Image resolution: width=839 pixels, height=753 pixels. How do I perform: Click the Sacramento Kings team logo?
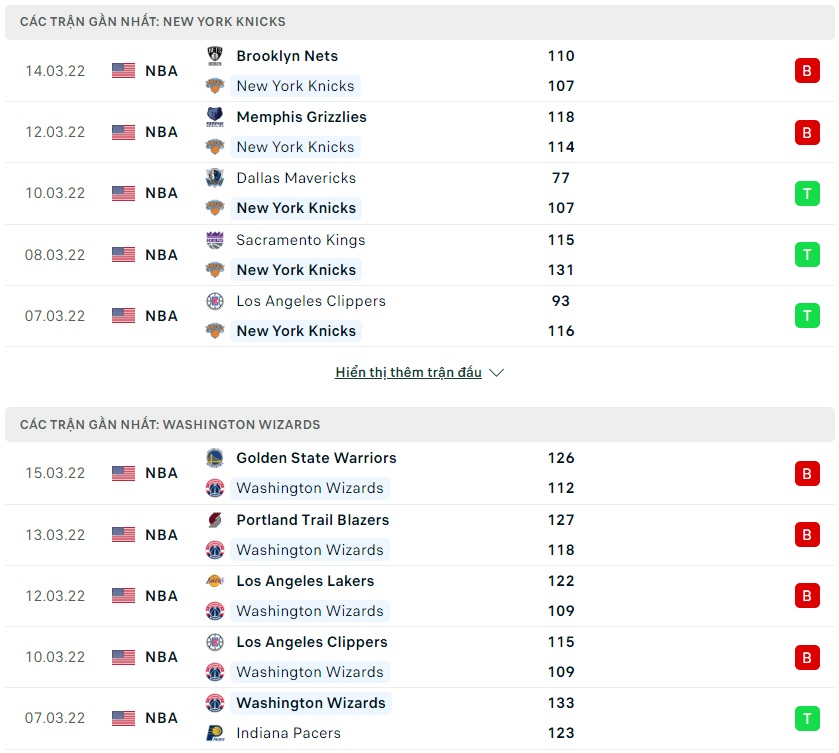(x=215, y=240)
